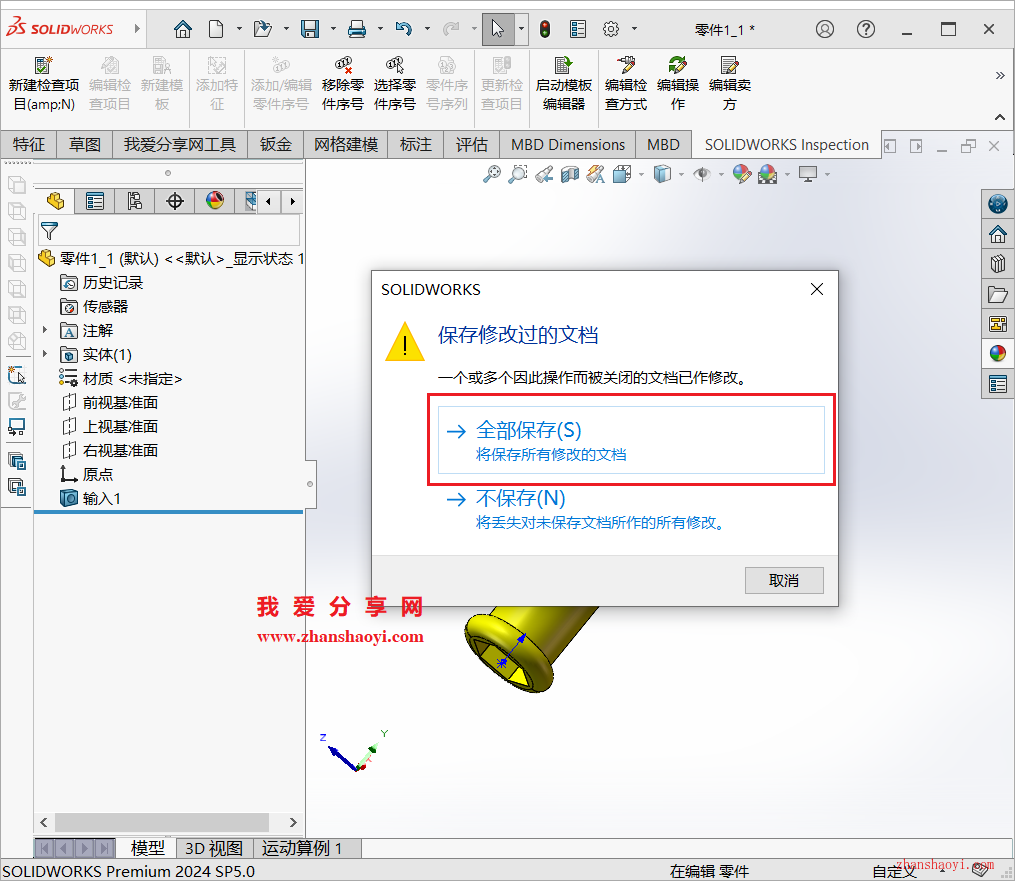Click Edit Appearance icon in view toolbar

(742, 174)
